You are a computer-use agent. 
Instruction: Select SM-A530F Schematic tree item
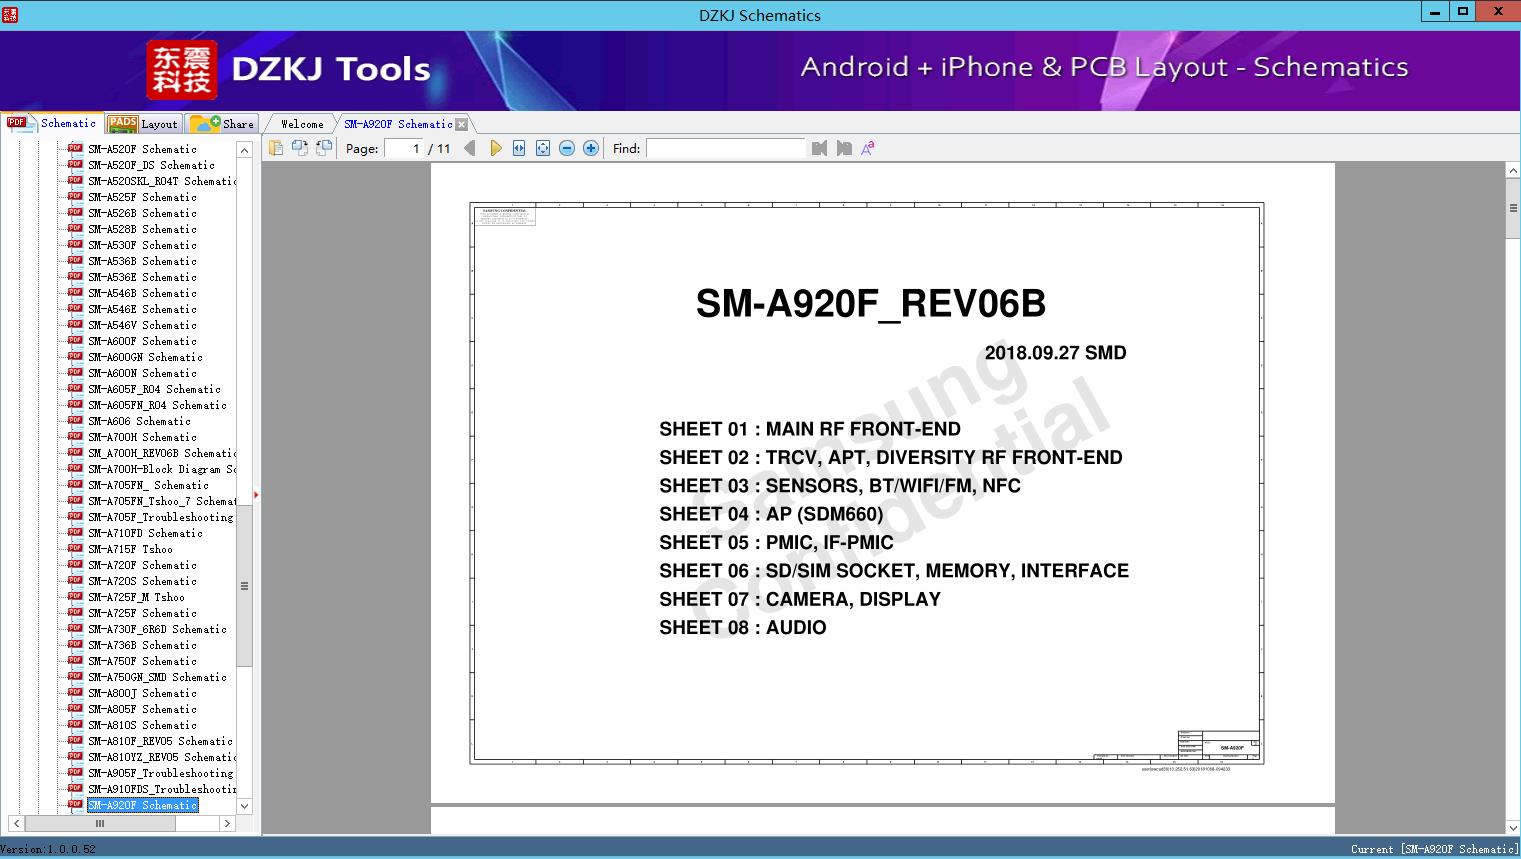click(142, 245)
